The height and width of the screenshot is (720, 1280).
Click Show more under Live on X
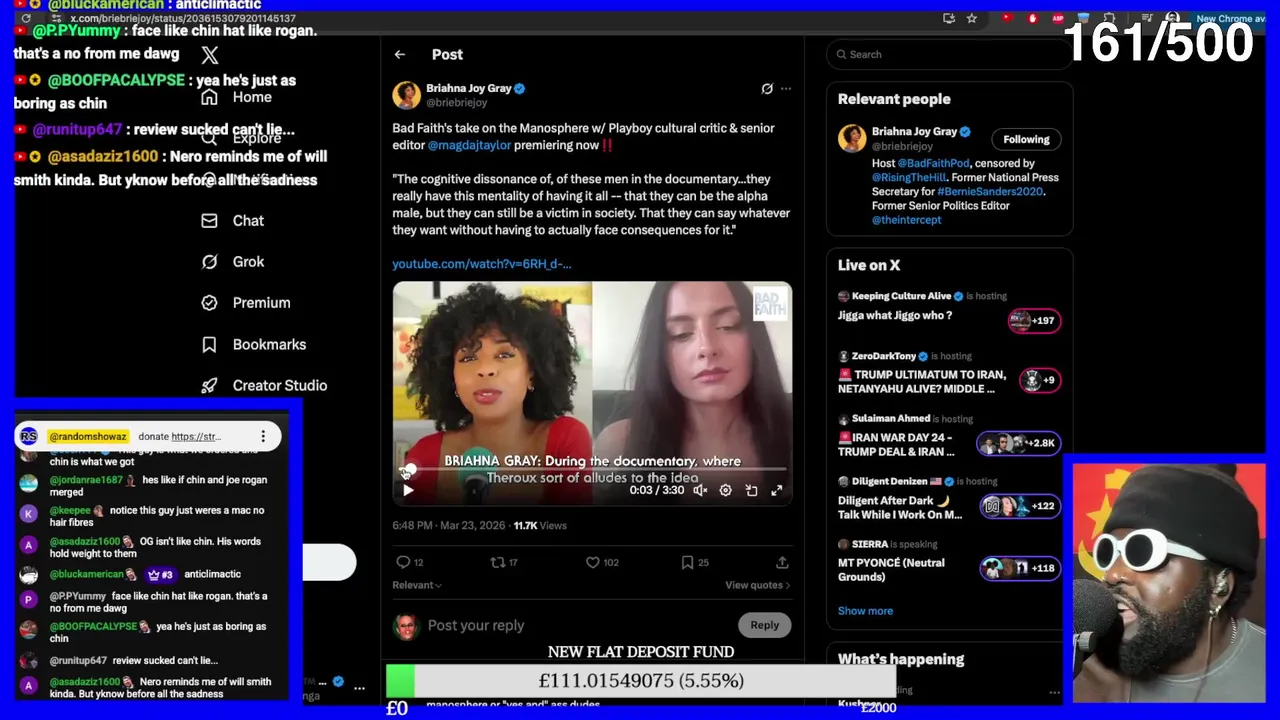click(865, 611)
